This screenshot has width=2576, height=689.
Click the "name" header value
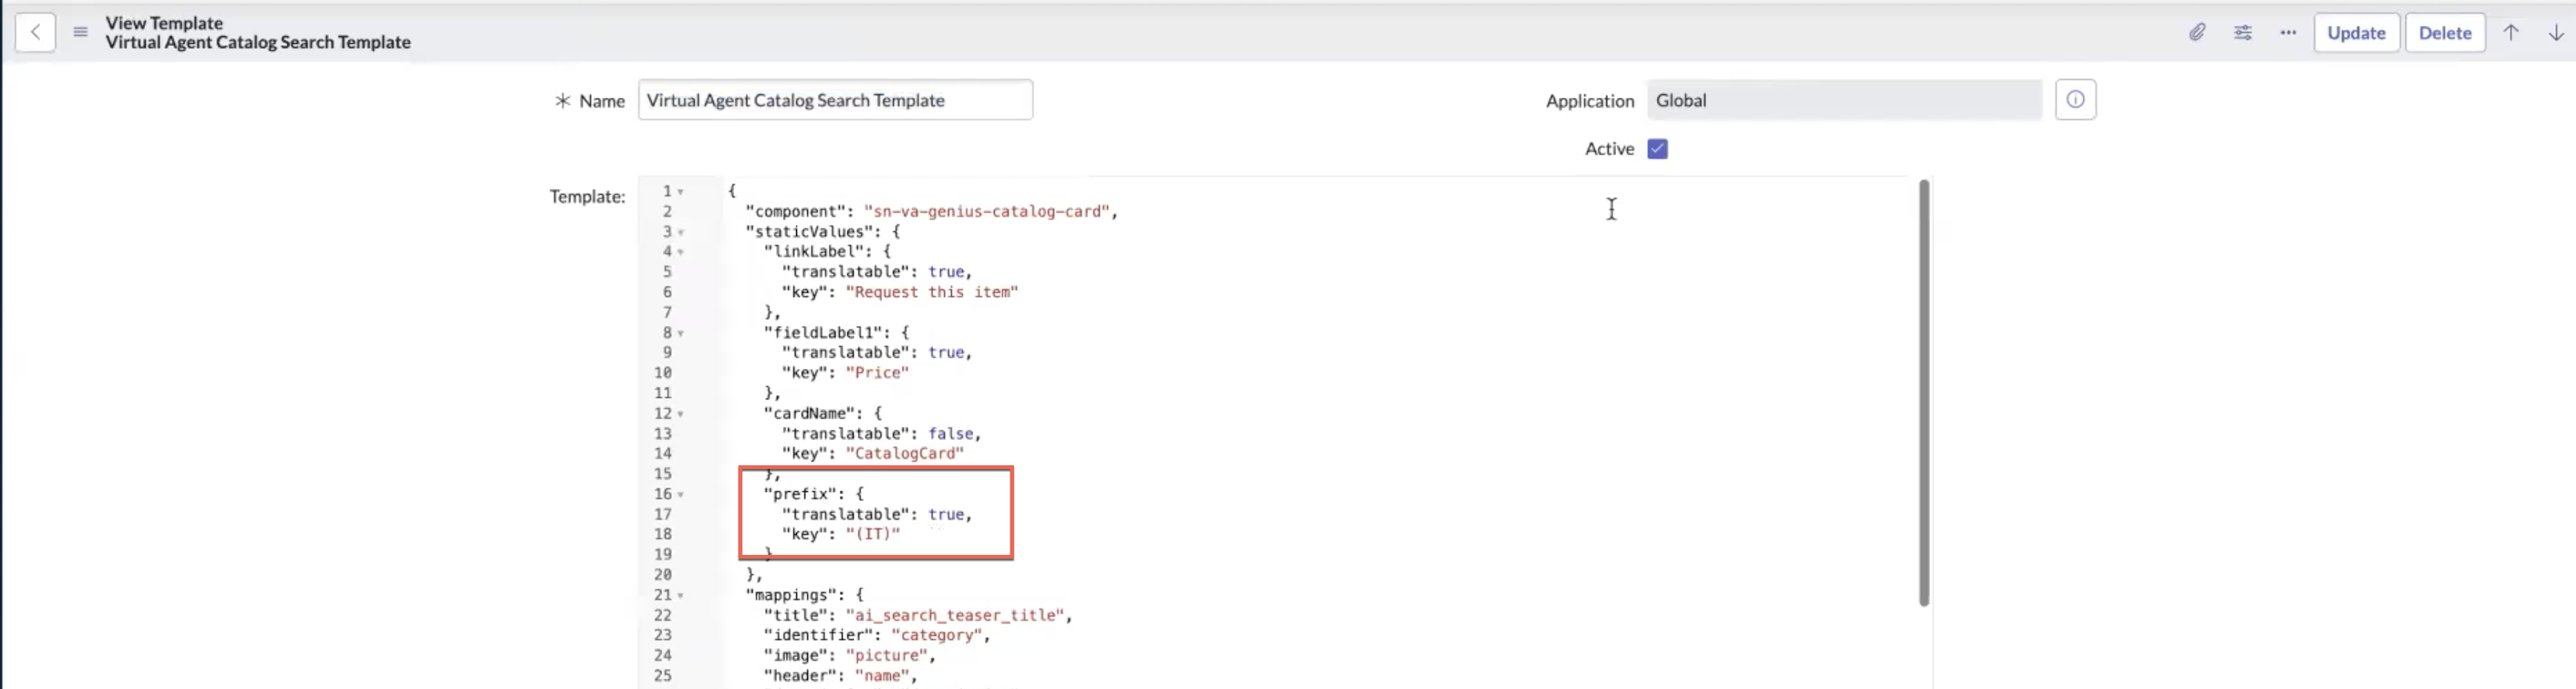click(881, 676)
